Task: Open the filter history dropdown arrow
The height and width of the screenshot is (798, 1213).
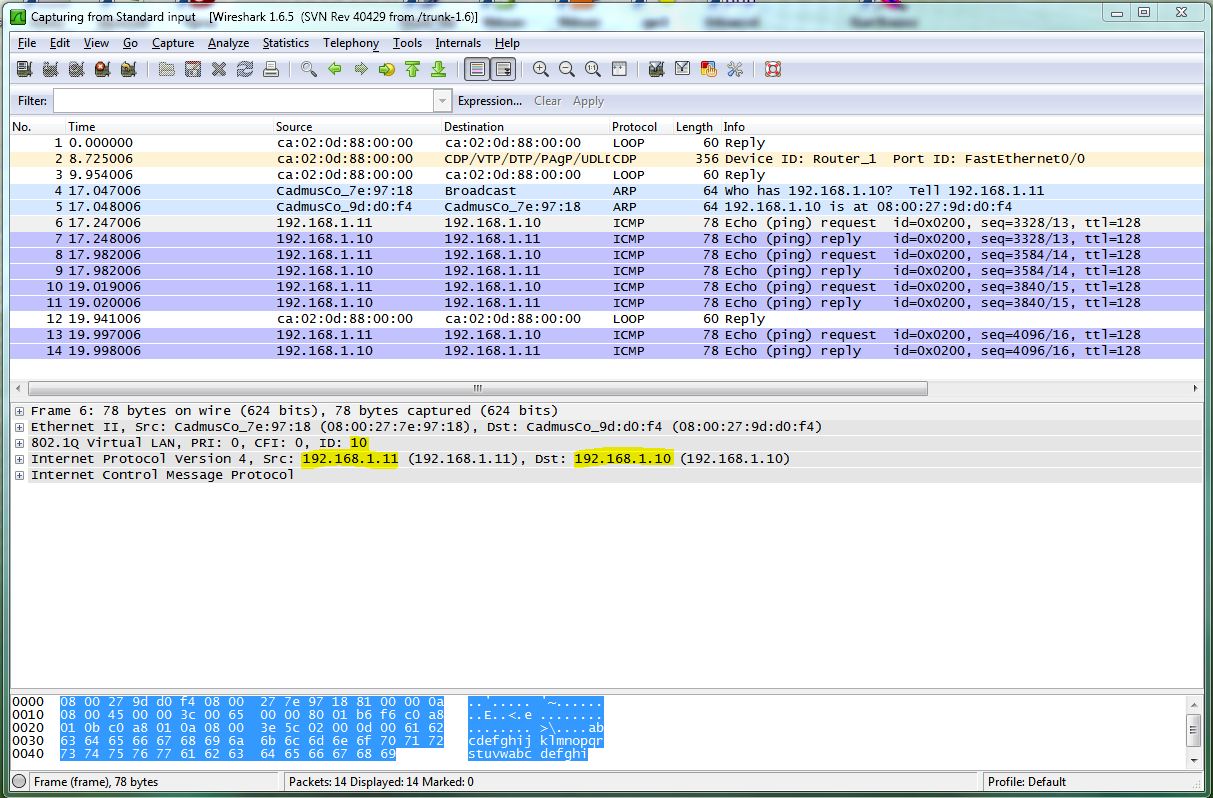Action: point(443,101)
